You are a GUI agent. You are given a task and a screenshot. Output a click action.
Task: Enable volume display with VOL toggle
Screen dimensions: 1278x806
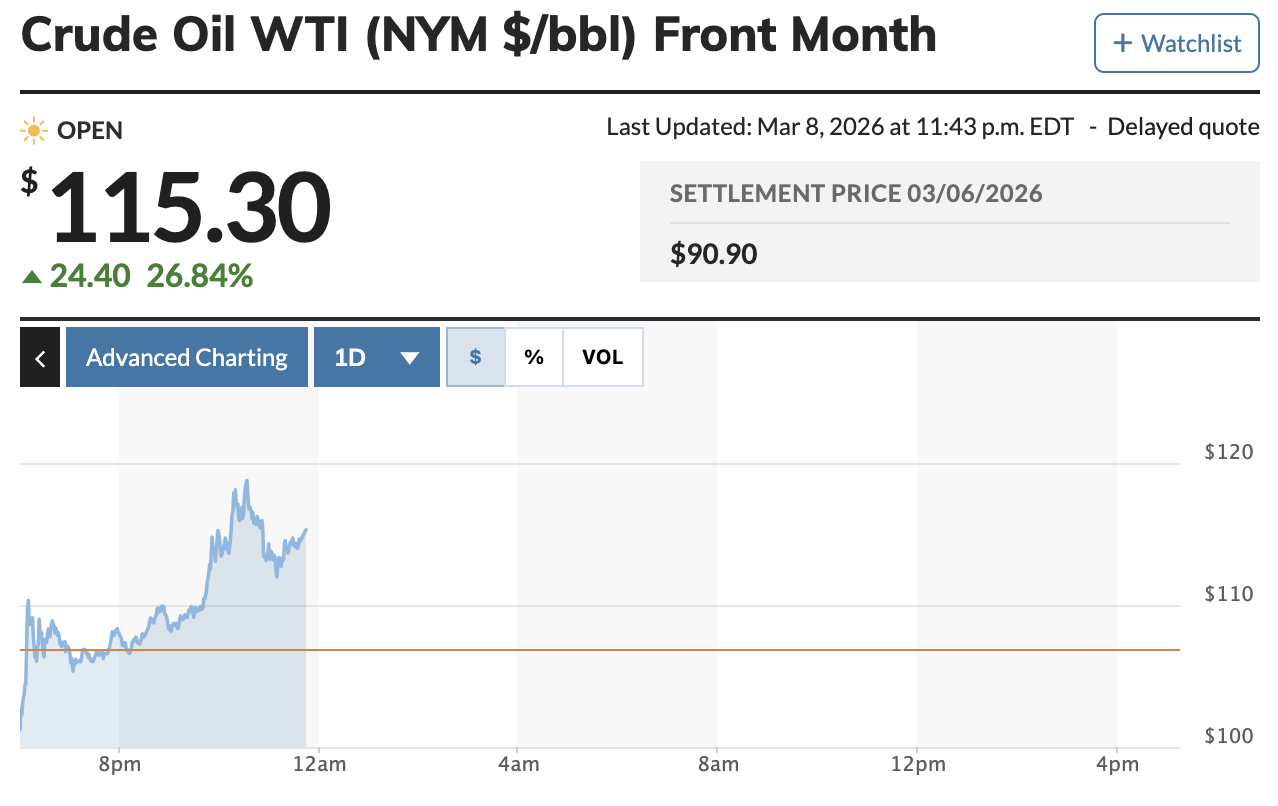[602, 357]
